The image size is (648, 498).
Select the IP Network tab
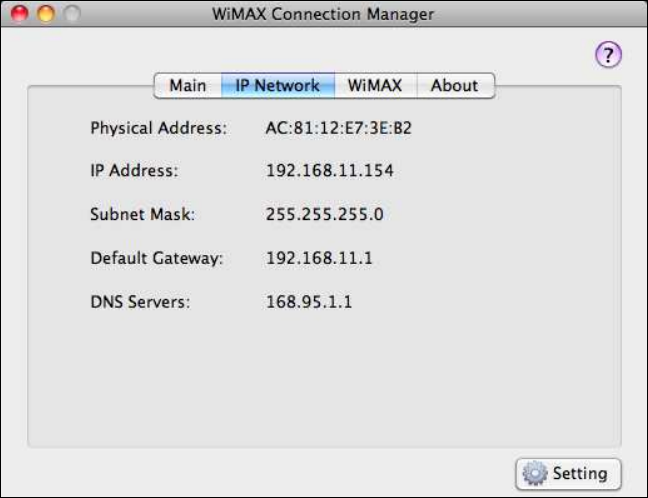(x=277, y=85)
